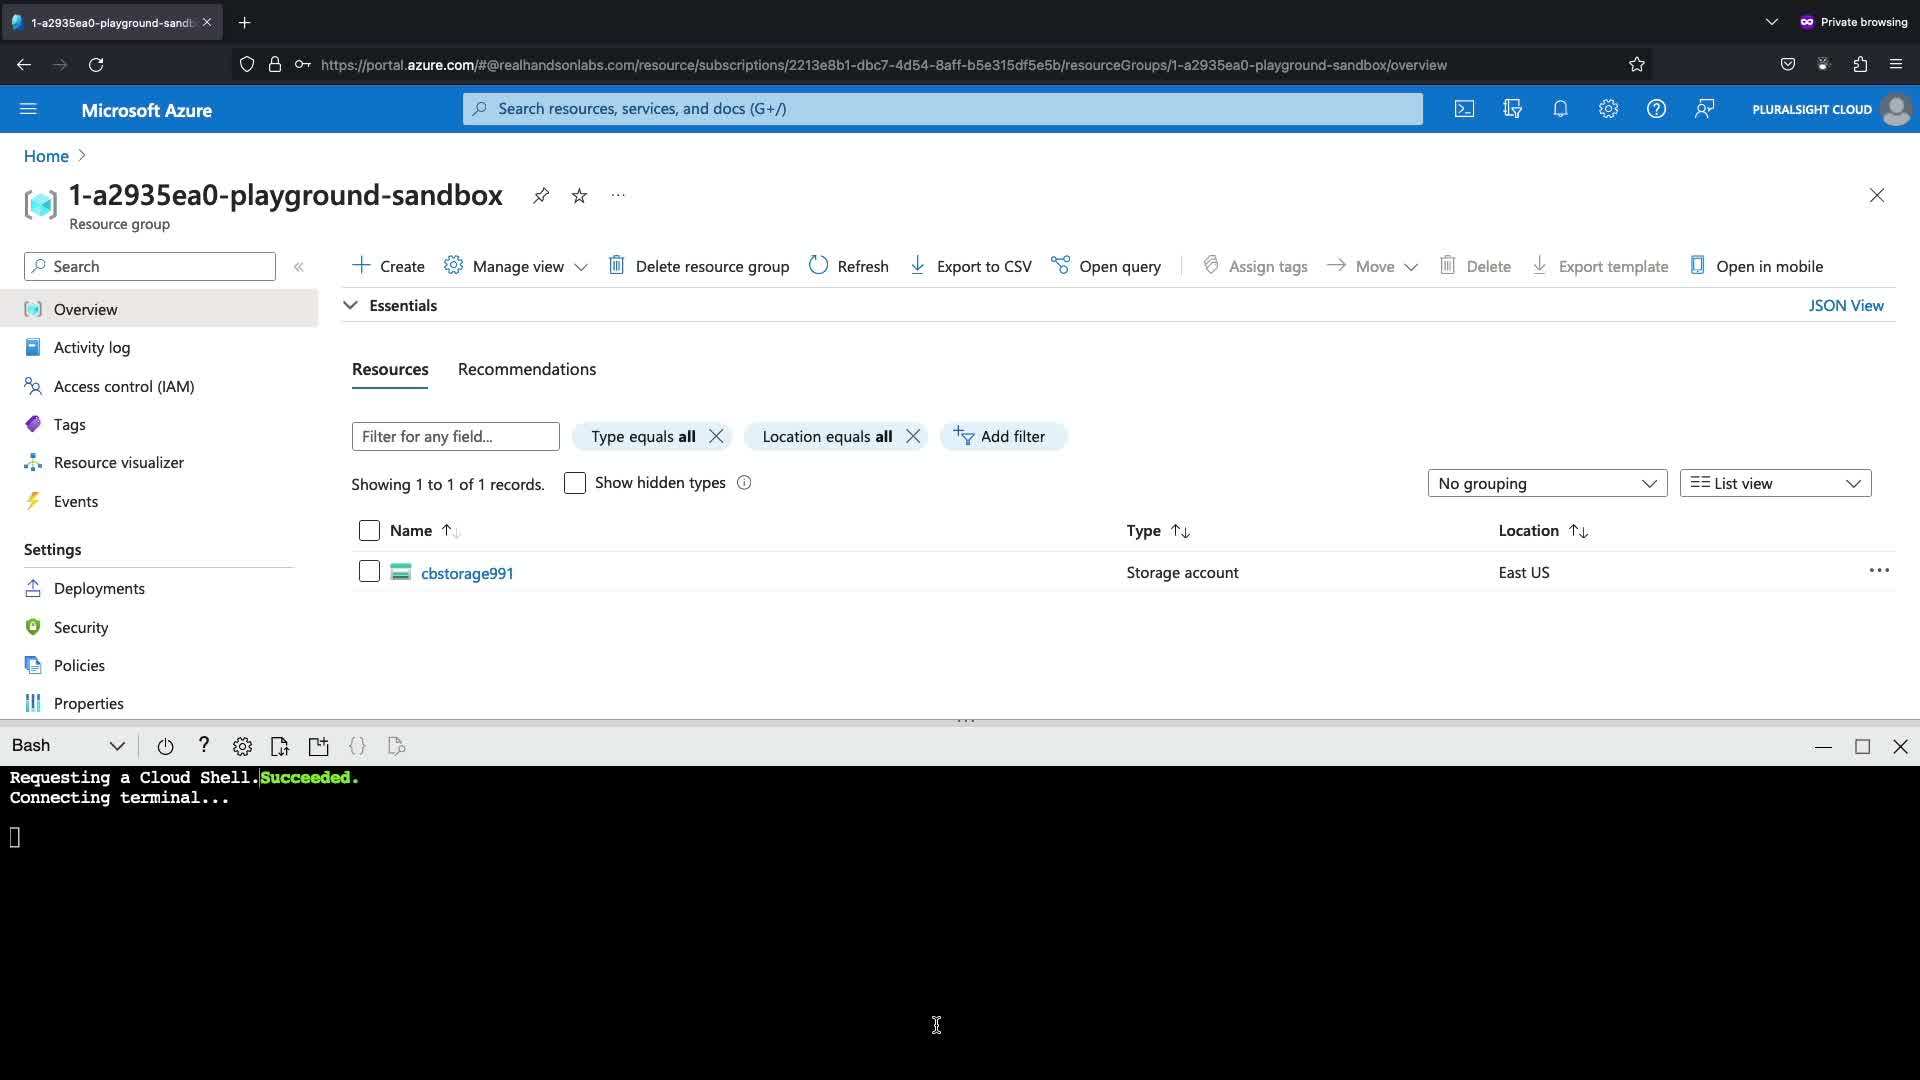
Task: Open portal settings gear icon
Action: 1608,109
